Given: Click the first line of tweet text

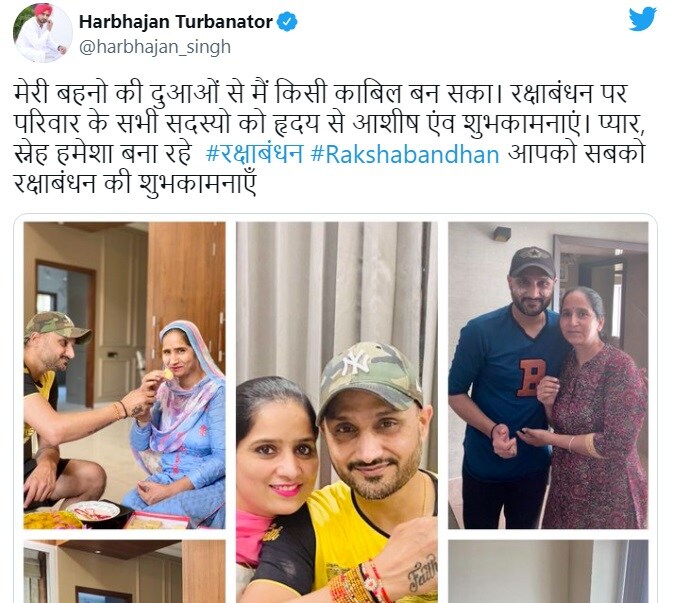Looking at the screenshot, I should click(x=320, y=93).
